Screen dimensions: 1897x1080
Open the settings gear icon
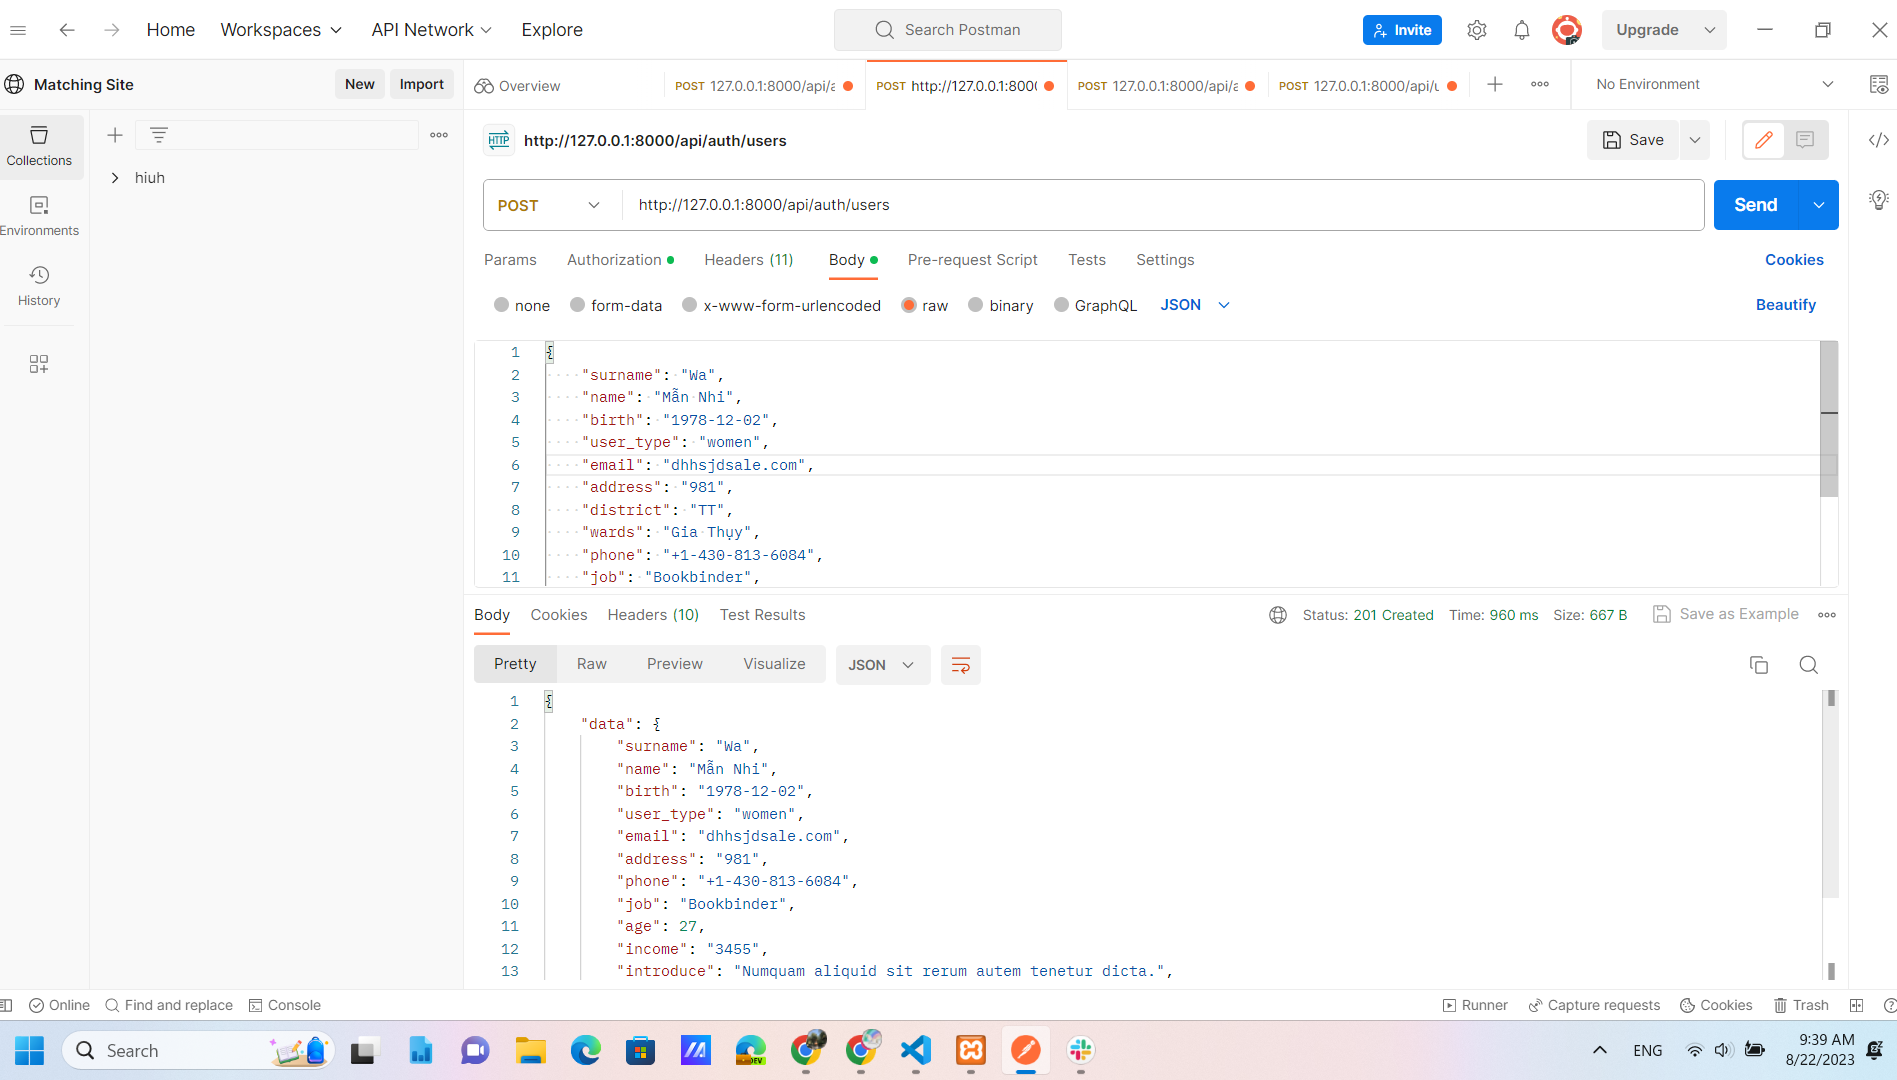click(x=1477, y=30)
